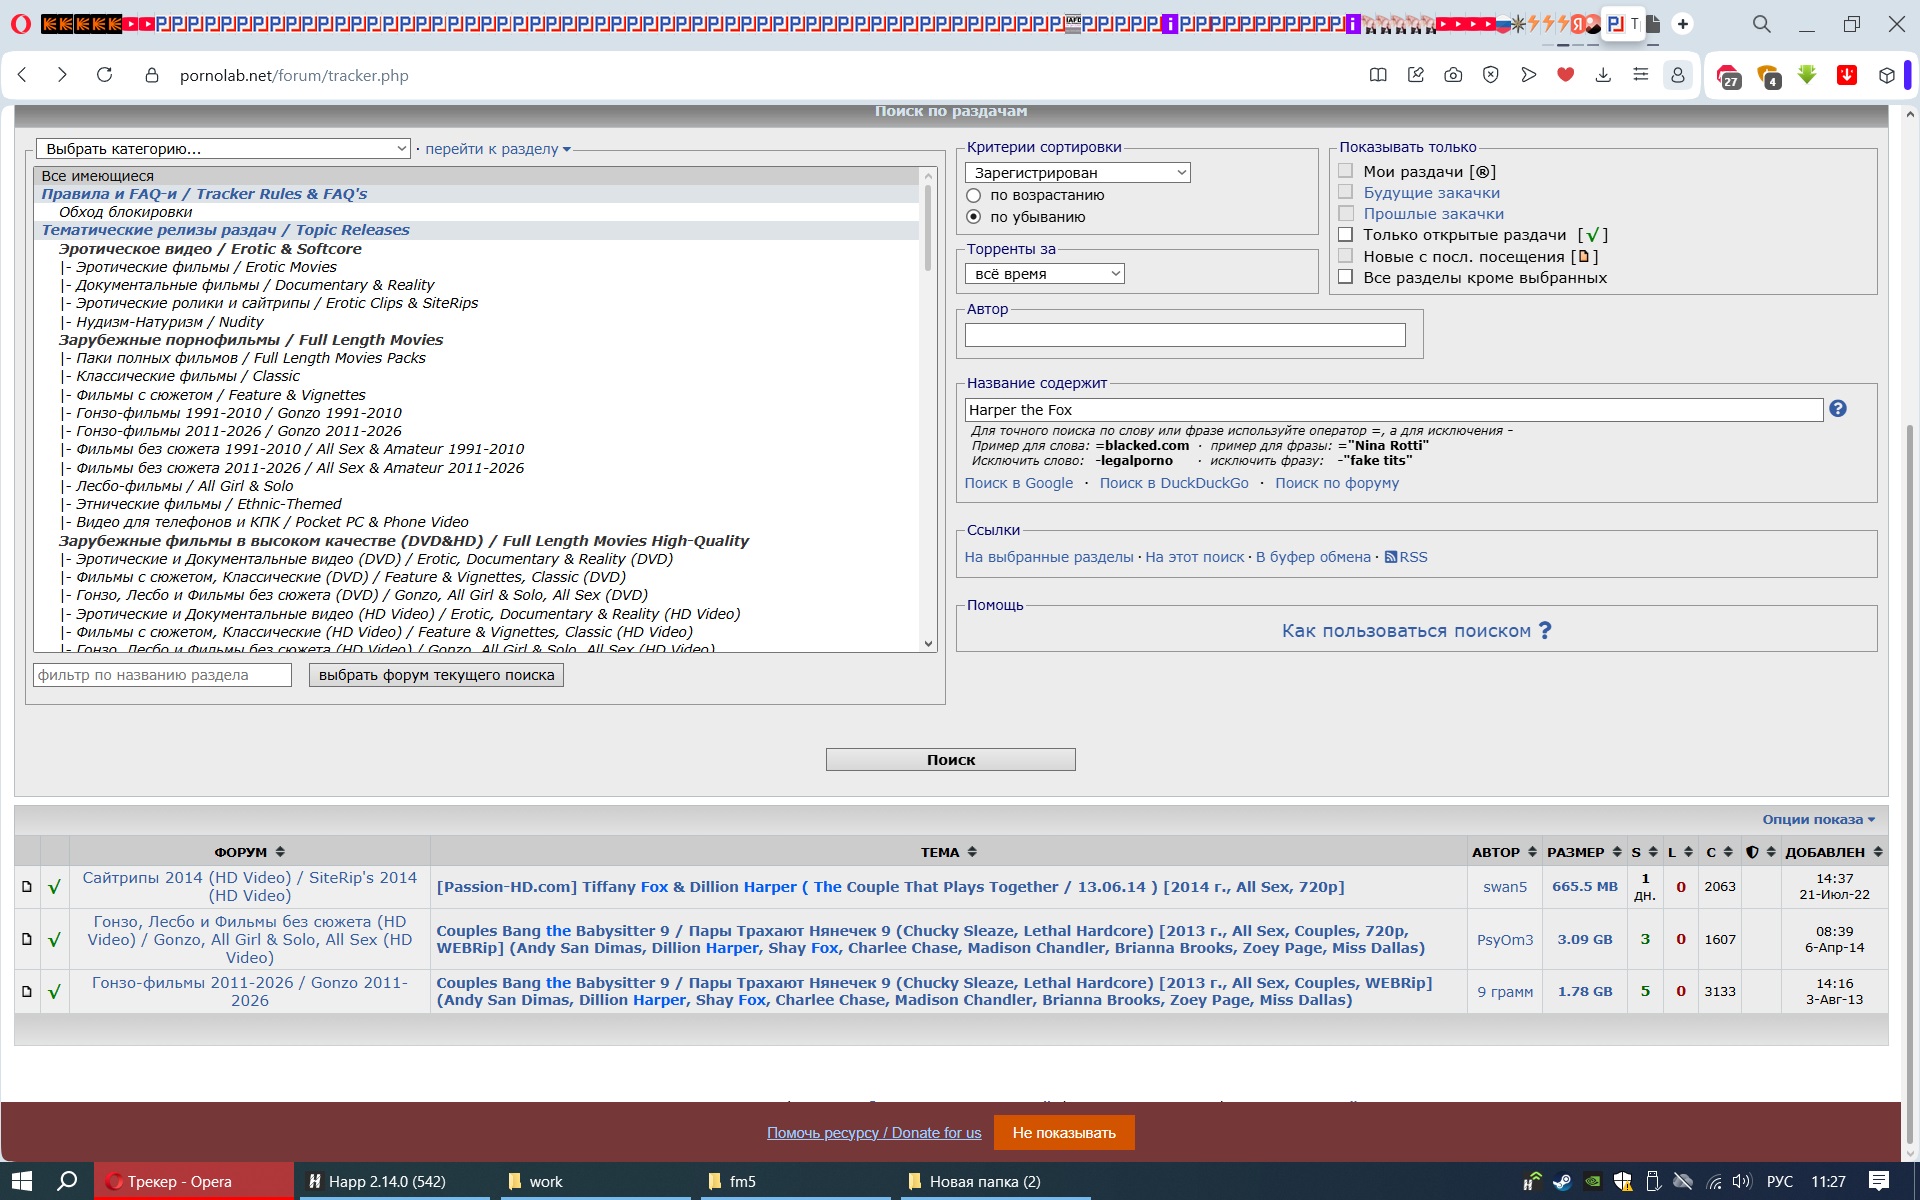Check 'Все разделы кроме выбранных' option

(x=1346, y=277)
